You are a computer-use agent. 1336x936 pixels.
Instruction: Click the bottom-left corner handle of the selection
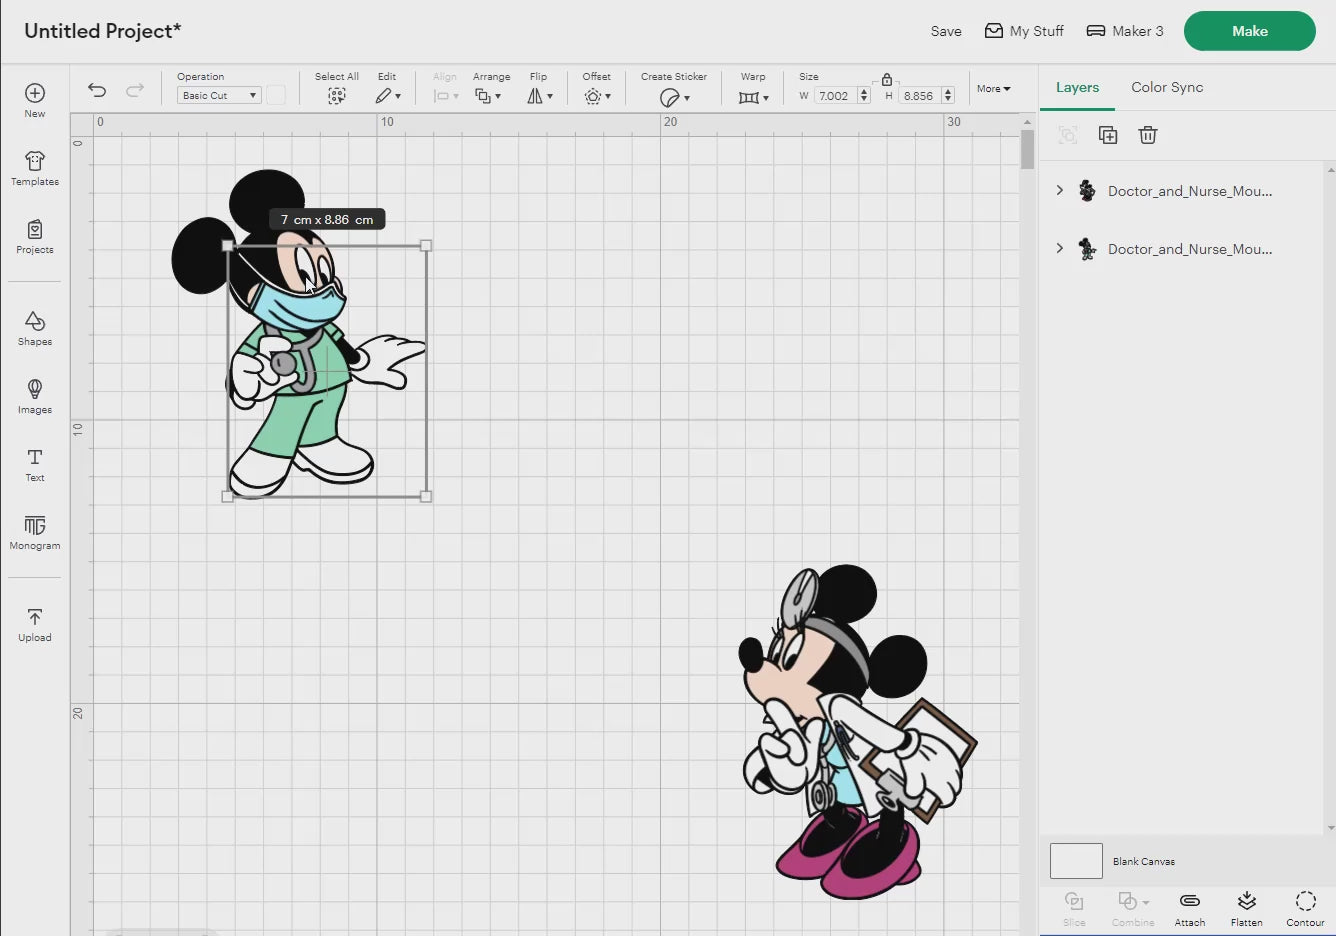pyautogui.click(x=228, y=496)
